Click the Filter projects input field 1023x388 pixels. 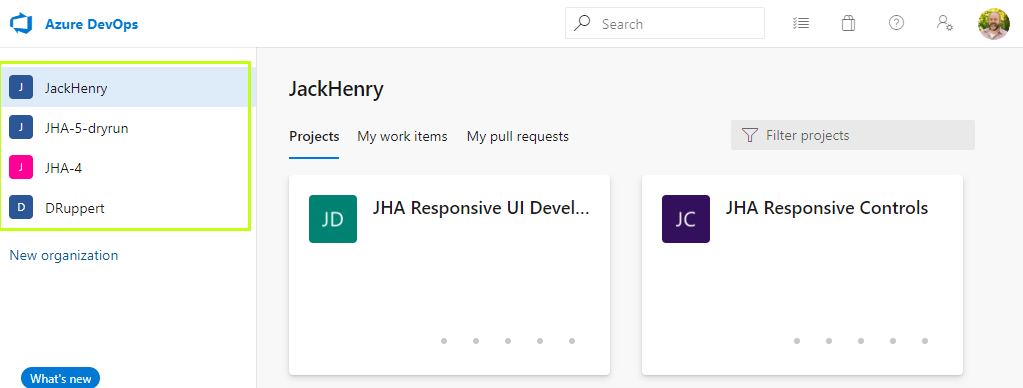click(853, 136)
